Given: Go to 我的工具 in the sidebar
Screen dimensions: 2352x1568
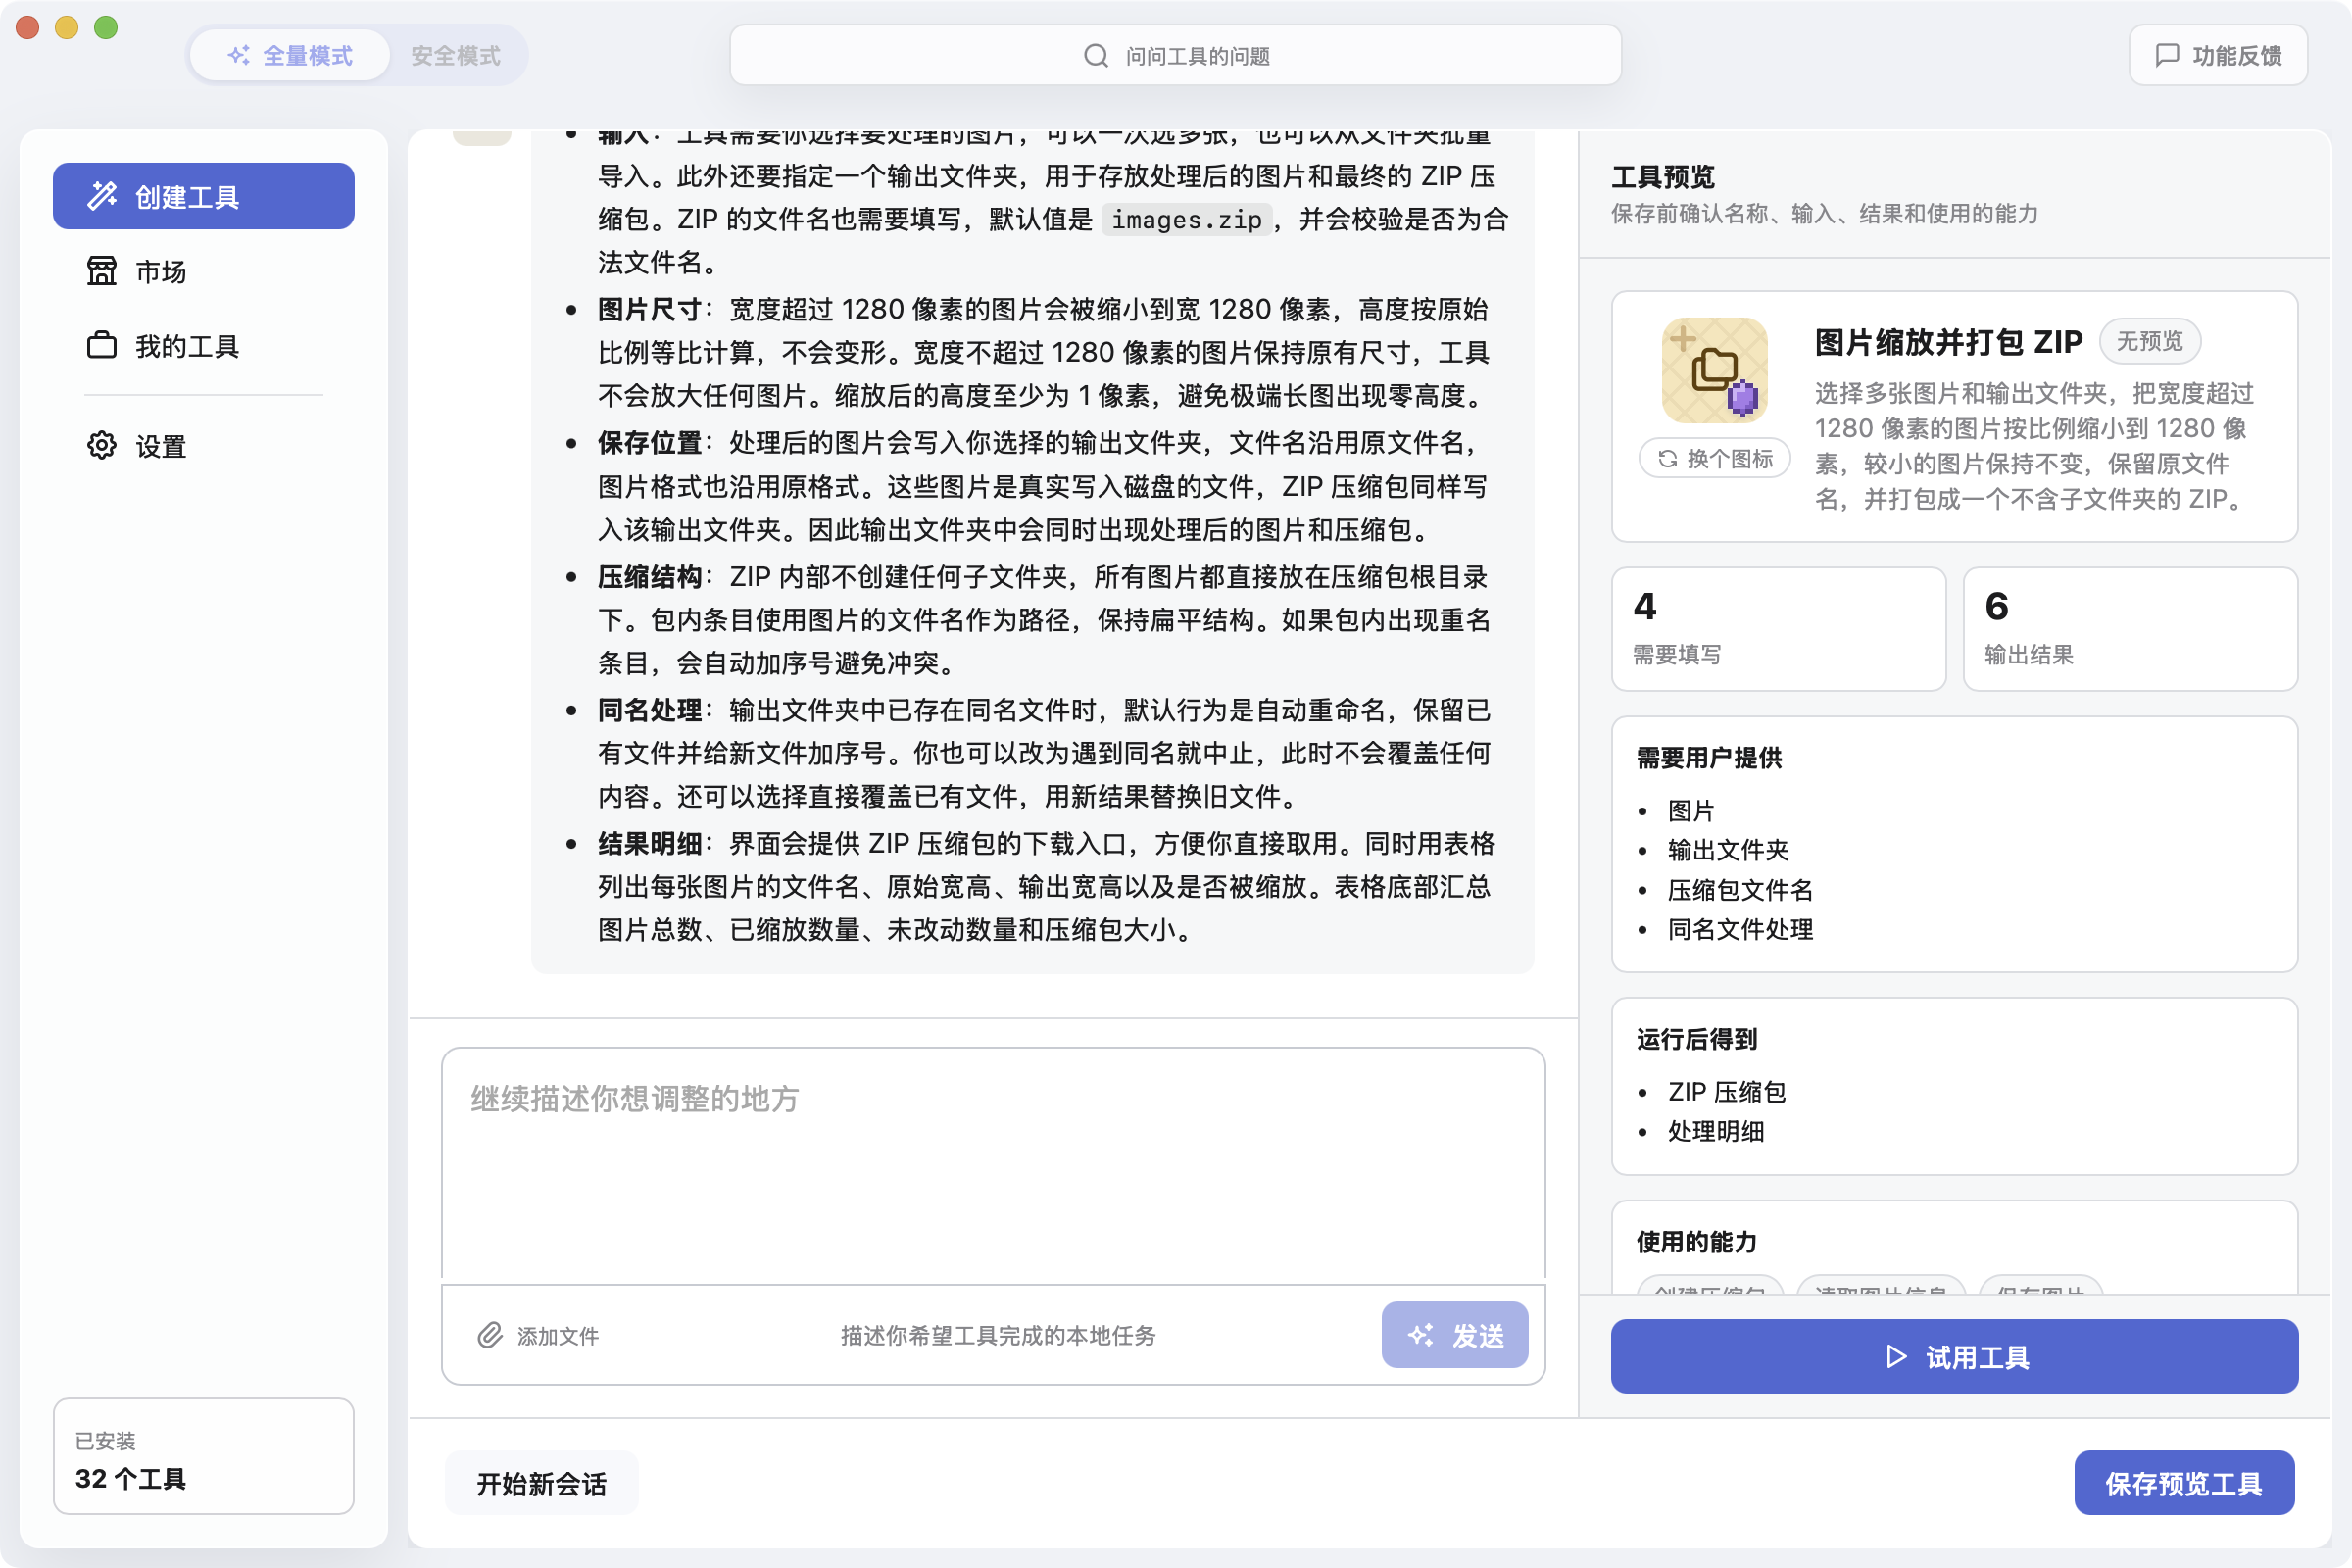Looking at the screenshot, I should point(203,346).
